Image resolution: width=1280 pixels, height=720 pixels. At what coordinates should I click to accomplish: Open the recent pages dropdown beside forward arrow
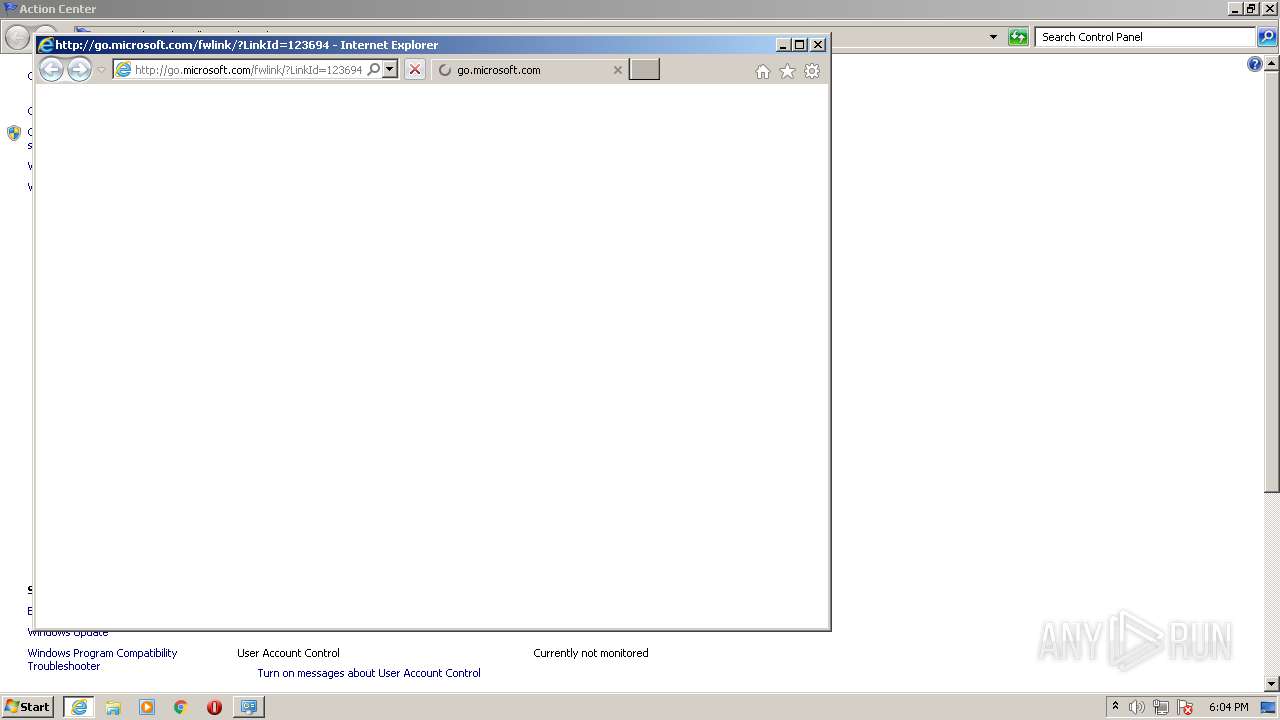[101, 70]
